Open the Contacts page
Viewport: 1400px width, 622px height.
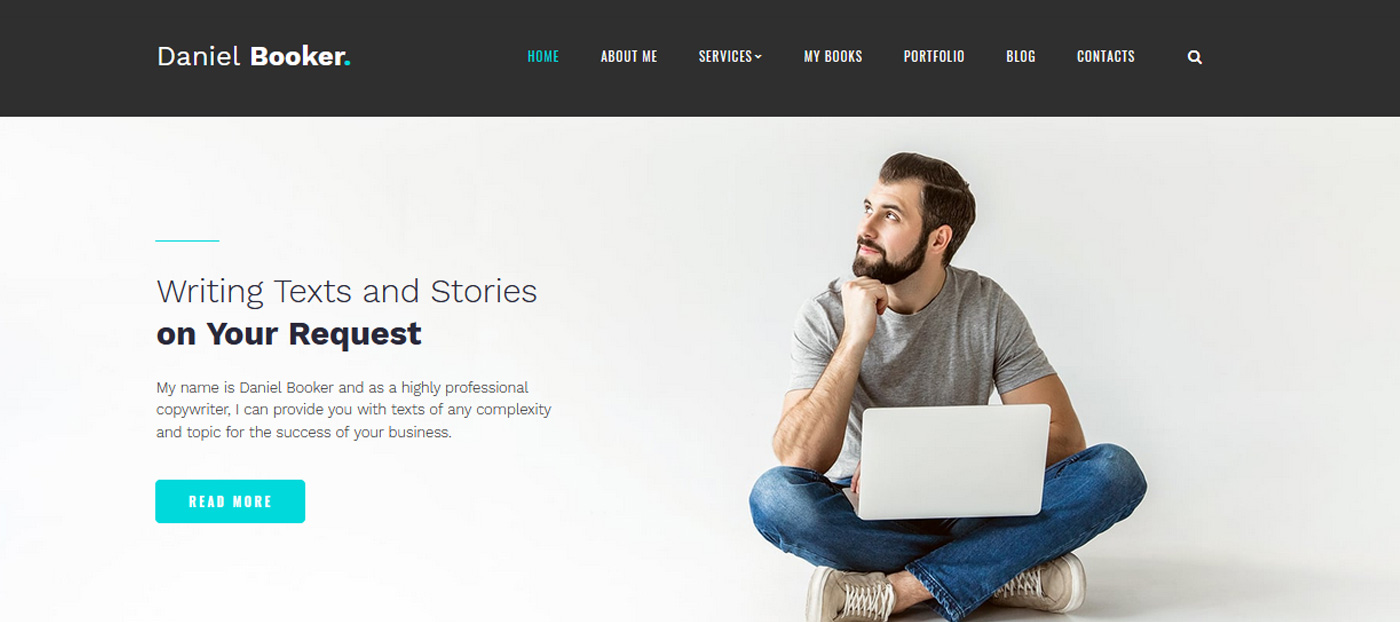[1106, 57]
